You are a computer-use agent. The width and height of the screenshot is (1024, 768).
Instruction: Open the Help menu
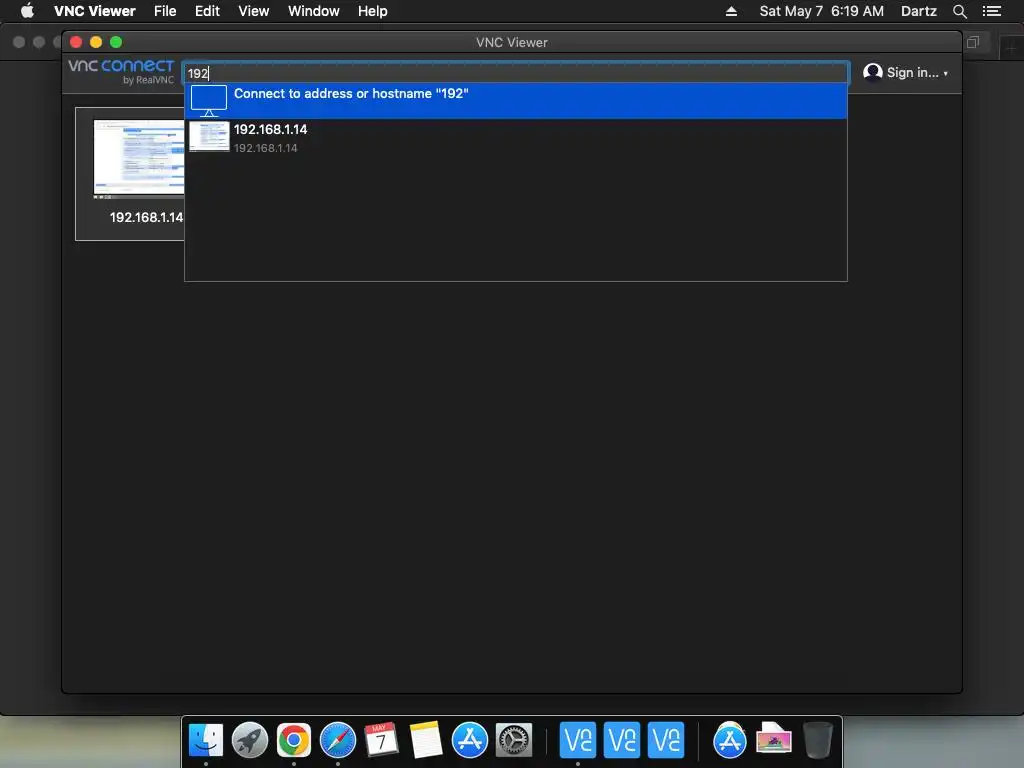[372, 11]
